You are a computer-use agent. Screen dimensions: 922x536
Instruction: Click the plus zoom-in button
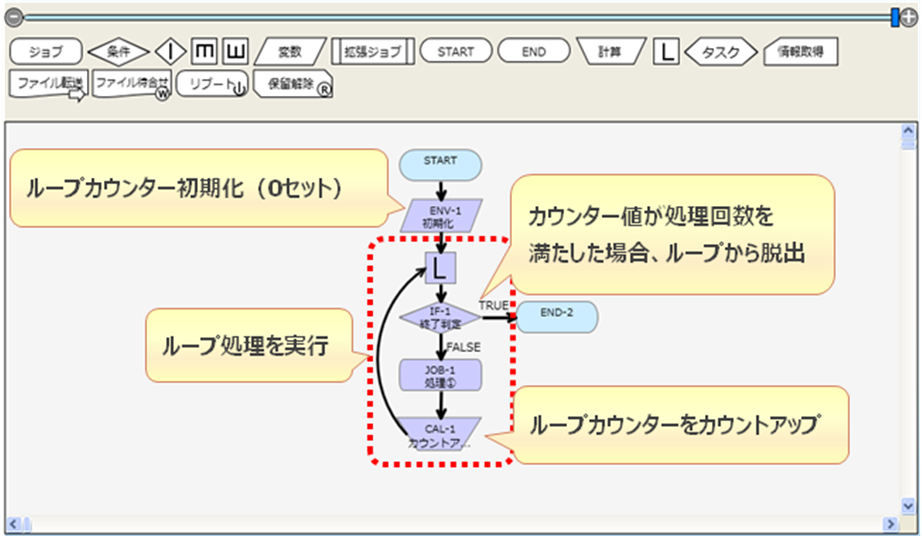(908, 18)
